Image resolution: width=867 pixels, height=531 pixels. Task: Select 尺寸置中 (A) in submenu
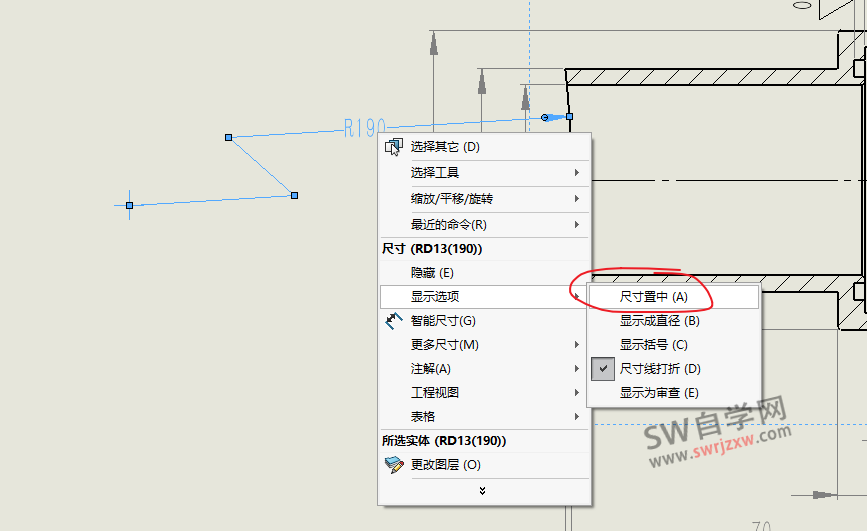tap(674, 297)
